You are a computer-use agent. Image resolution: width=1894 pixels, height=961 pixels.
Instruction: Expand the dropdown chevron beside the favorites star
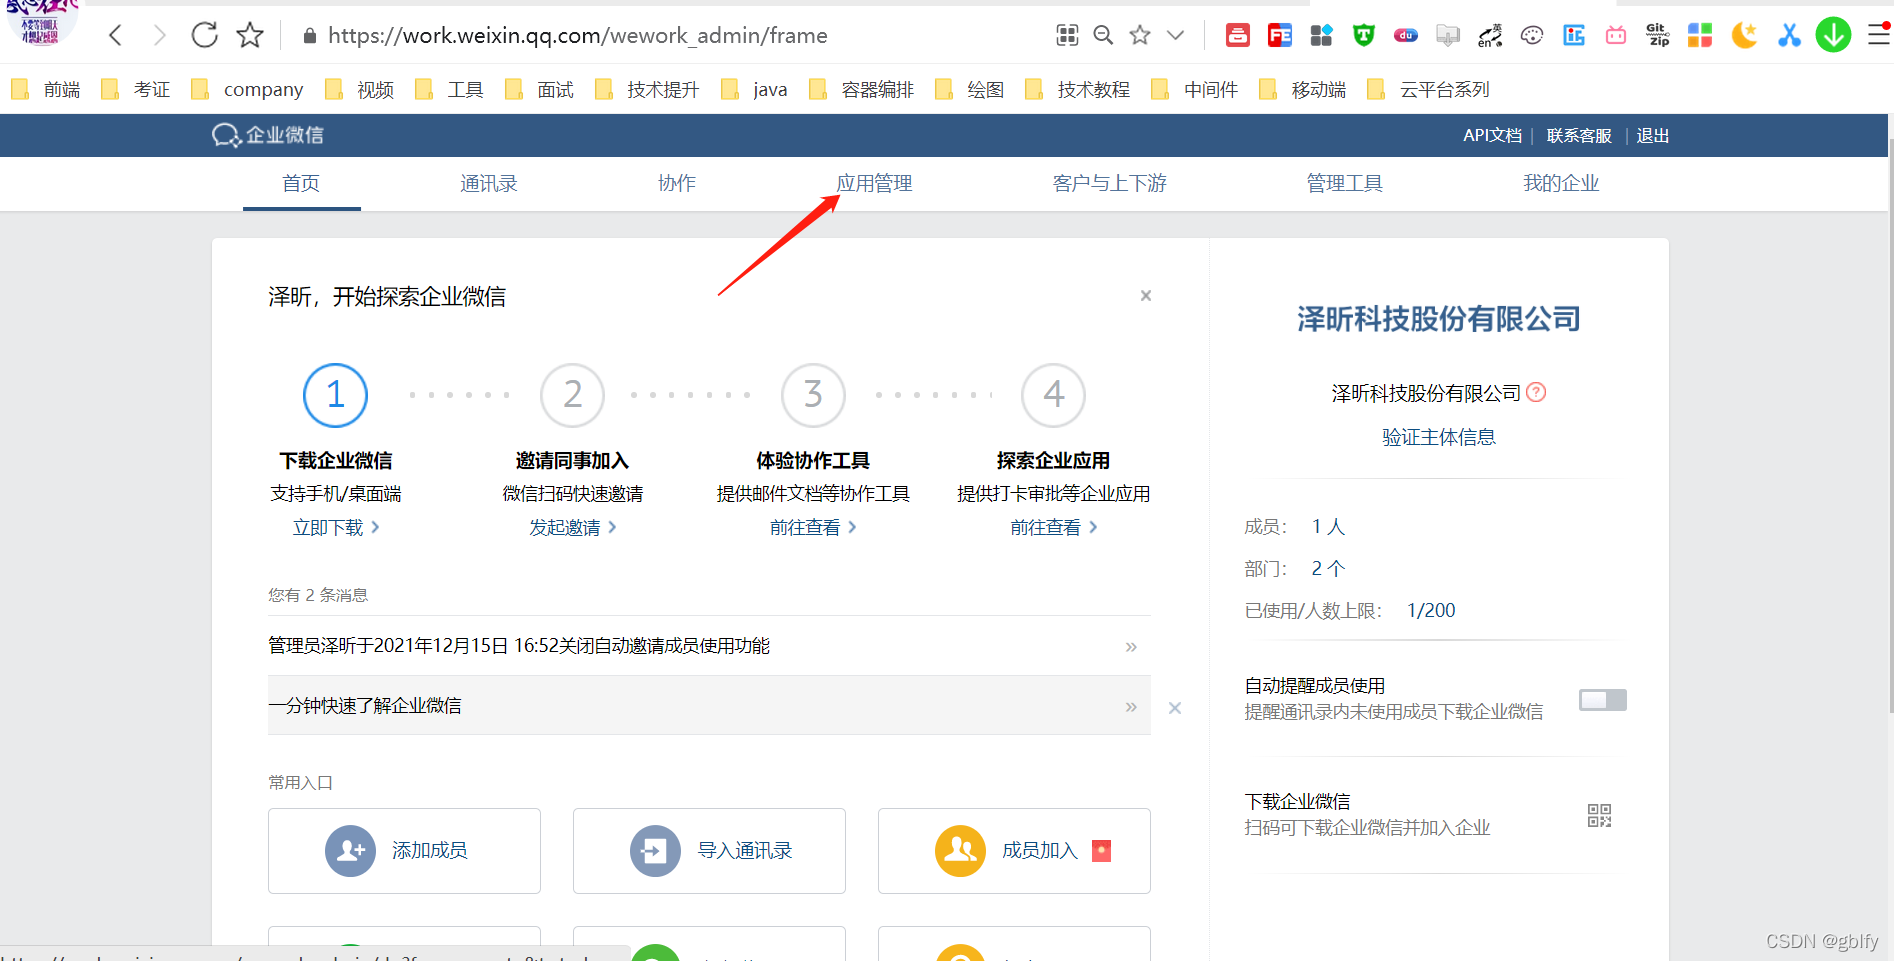[1176, 36]
